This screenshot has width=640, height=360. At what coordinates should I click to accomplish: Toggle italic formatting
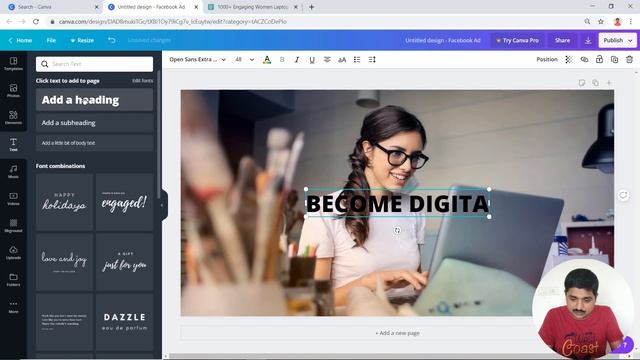(297, 60)
